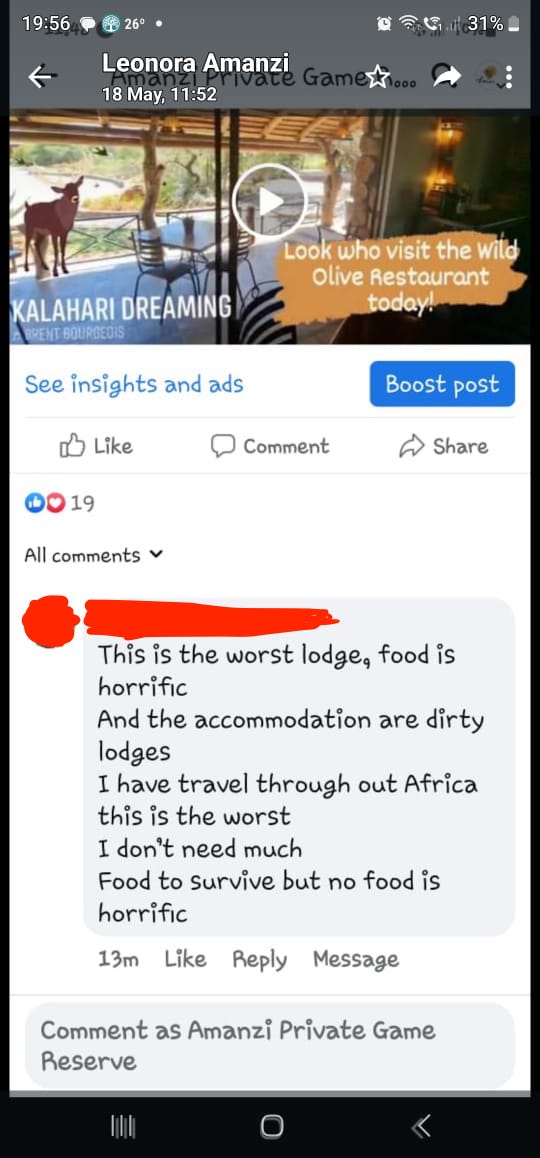Tap the Comment speech bubble icon

click(222, 446)
